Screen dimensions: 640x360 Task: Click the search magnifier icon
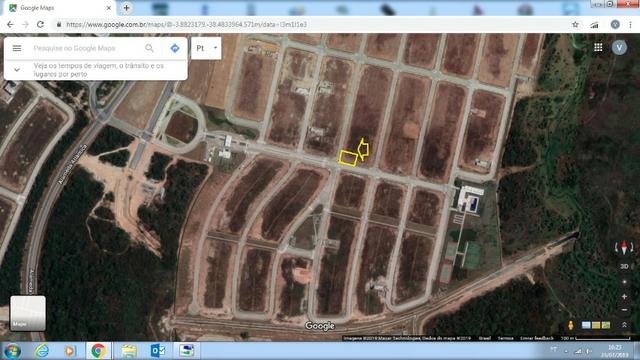point(149,48)
